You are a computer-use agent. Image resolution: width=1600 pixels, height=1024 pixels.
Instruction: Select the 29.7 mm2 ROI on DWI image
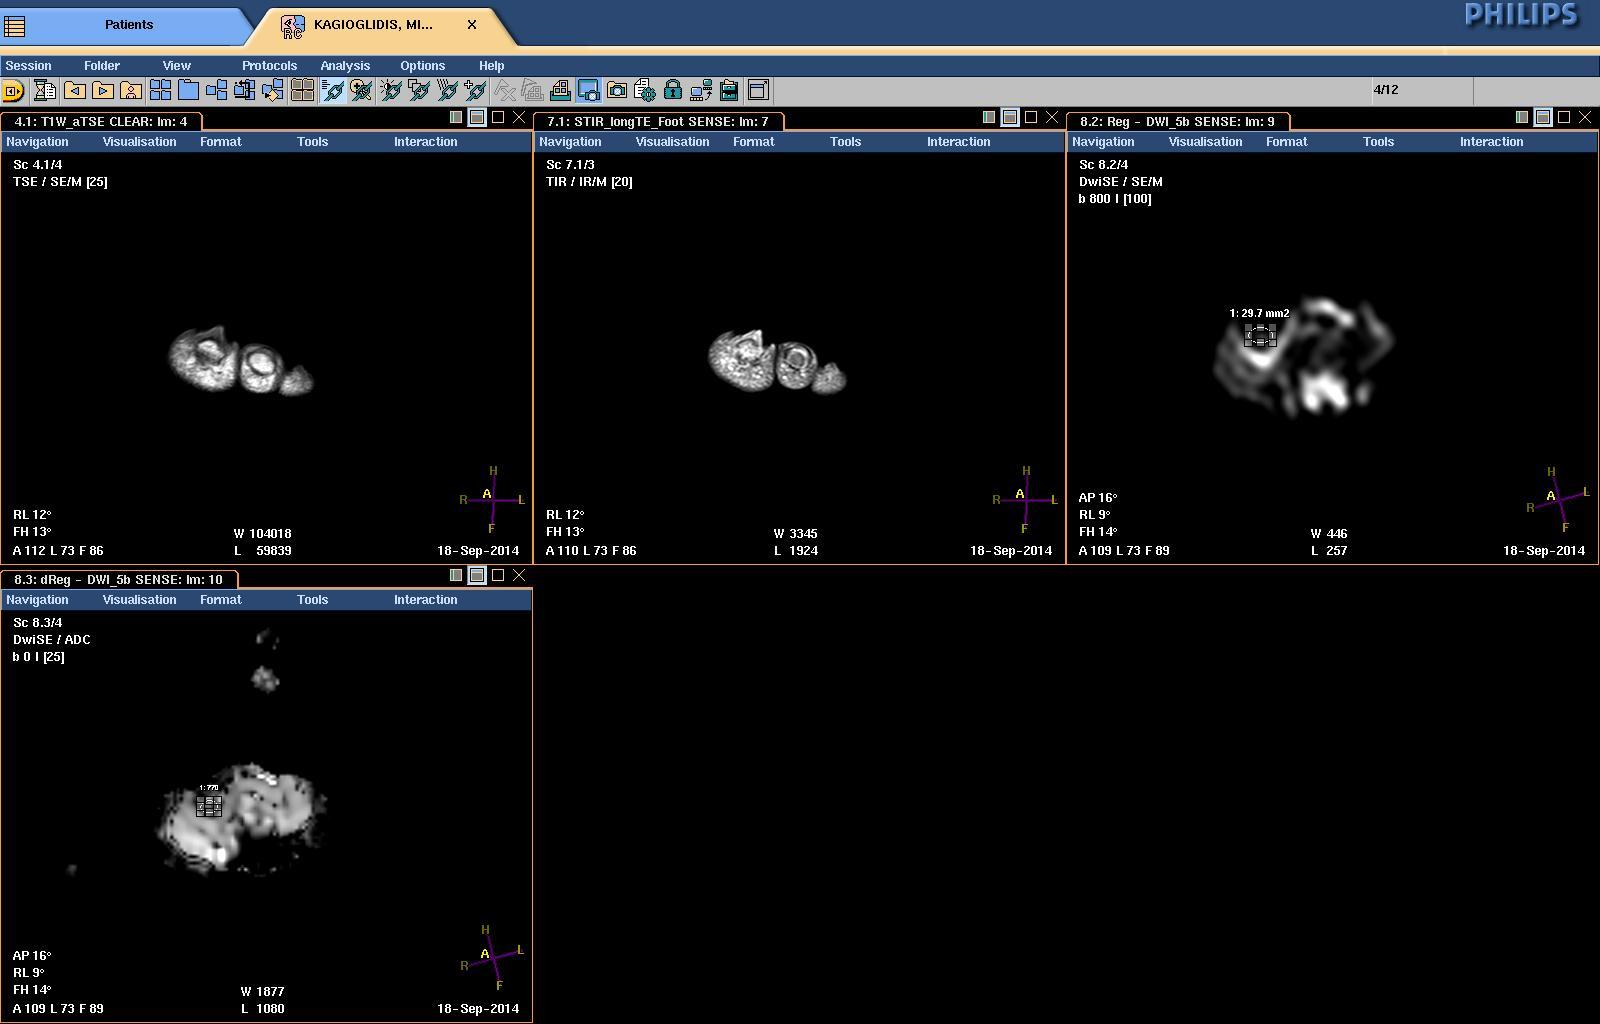[x=1260, y=335]
